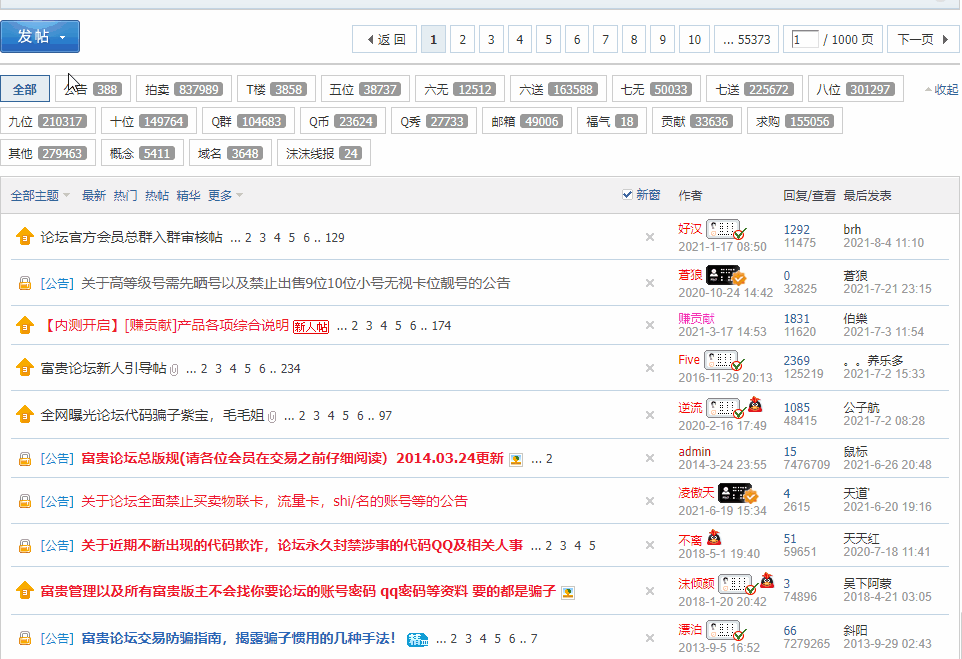Toggle the 新窗 checkbox
Screen dimensions: 962x659
627,195
